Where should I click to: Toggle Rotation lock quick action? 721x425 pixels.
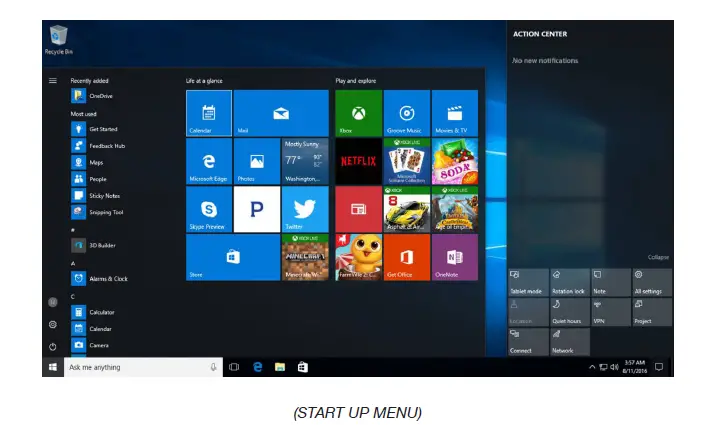point(569,282)
